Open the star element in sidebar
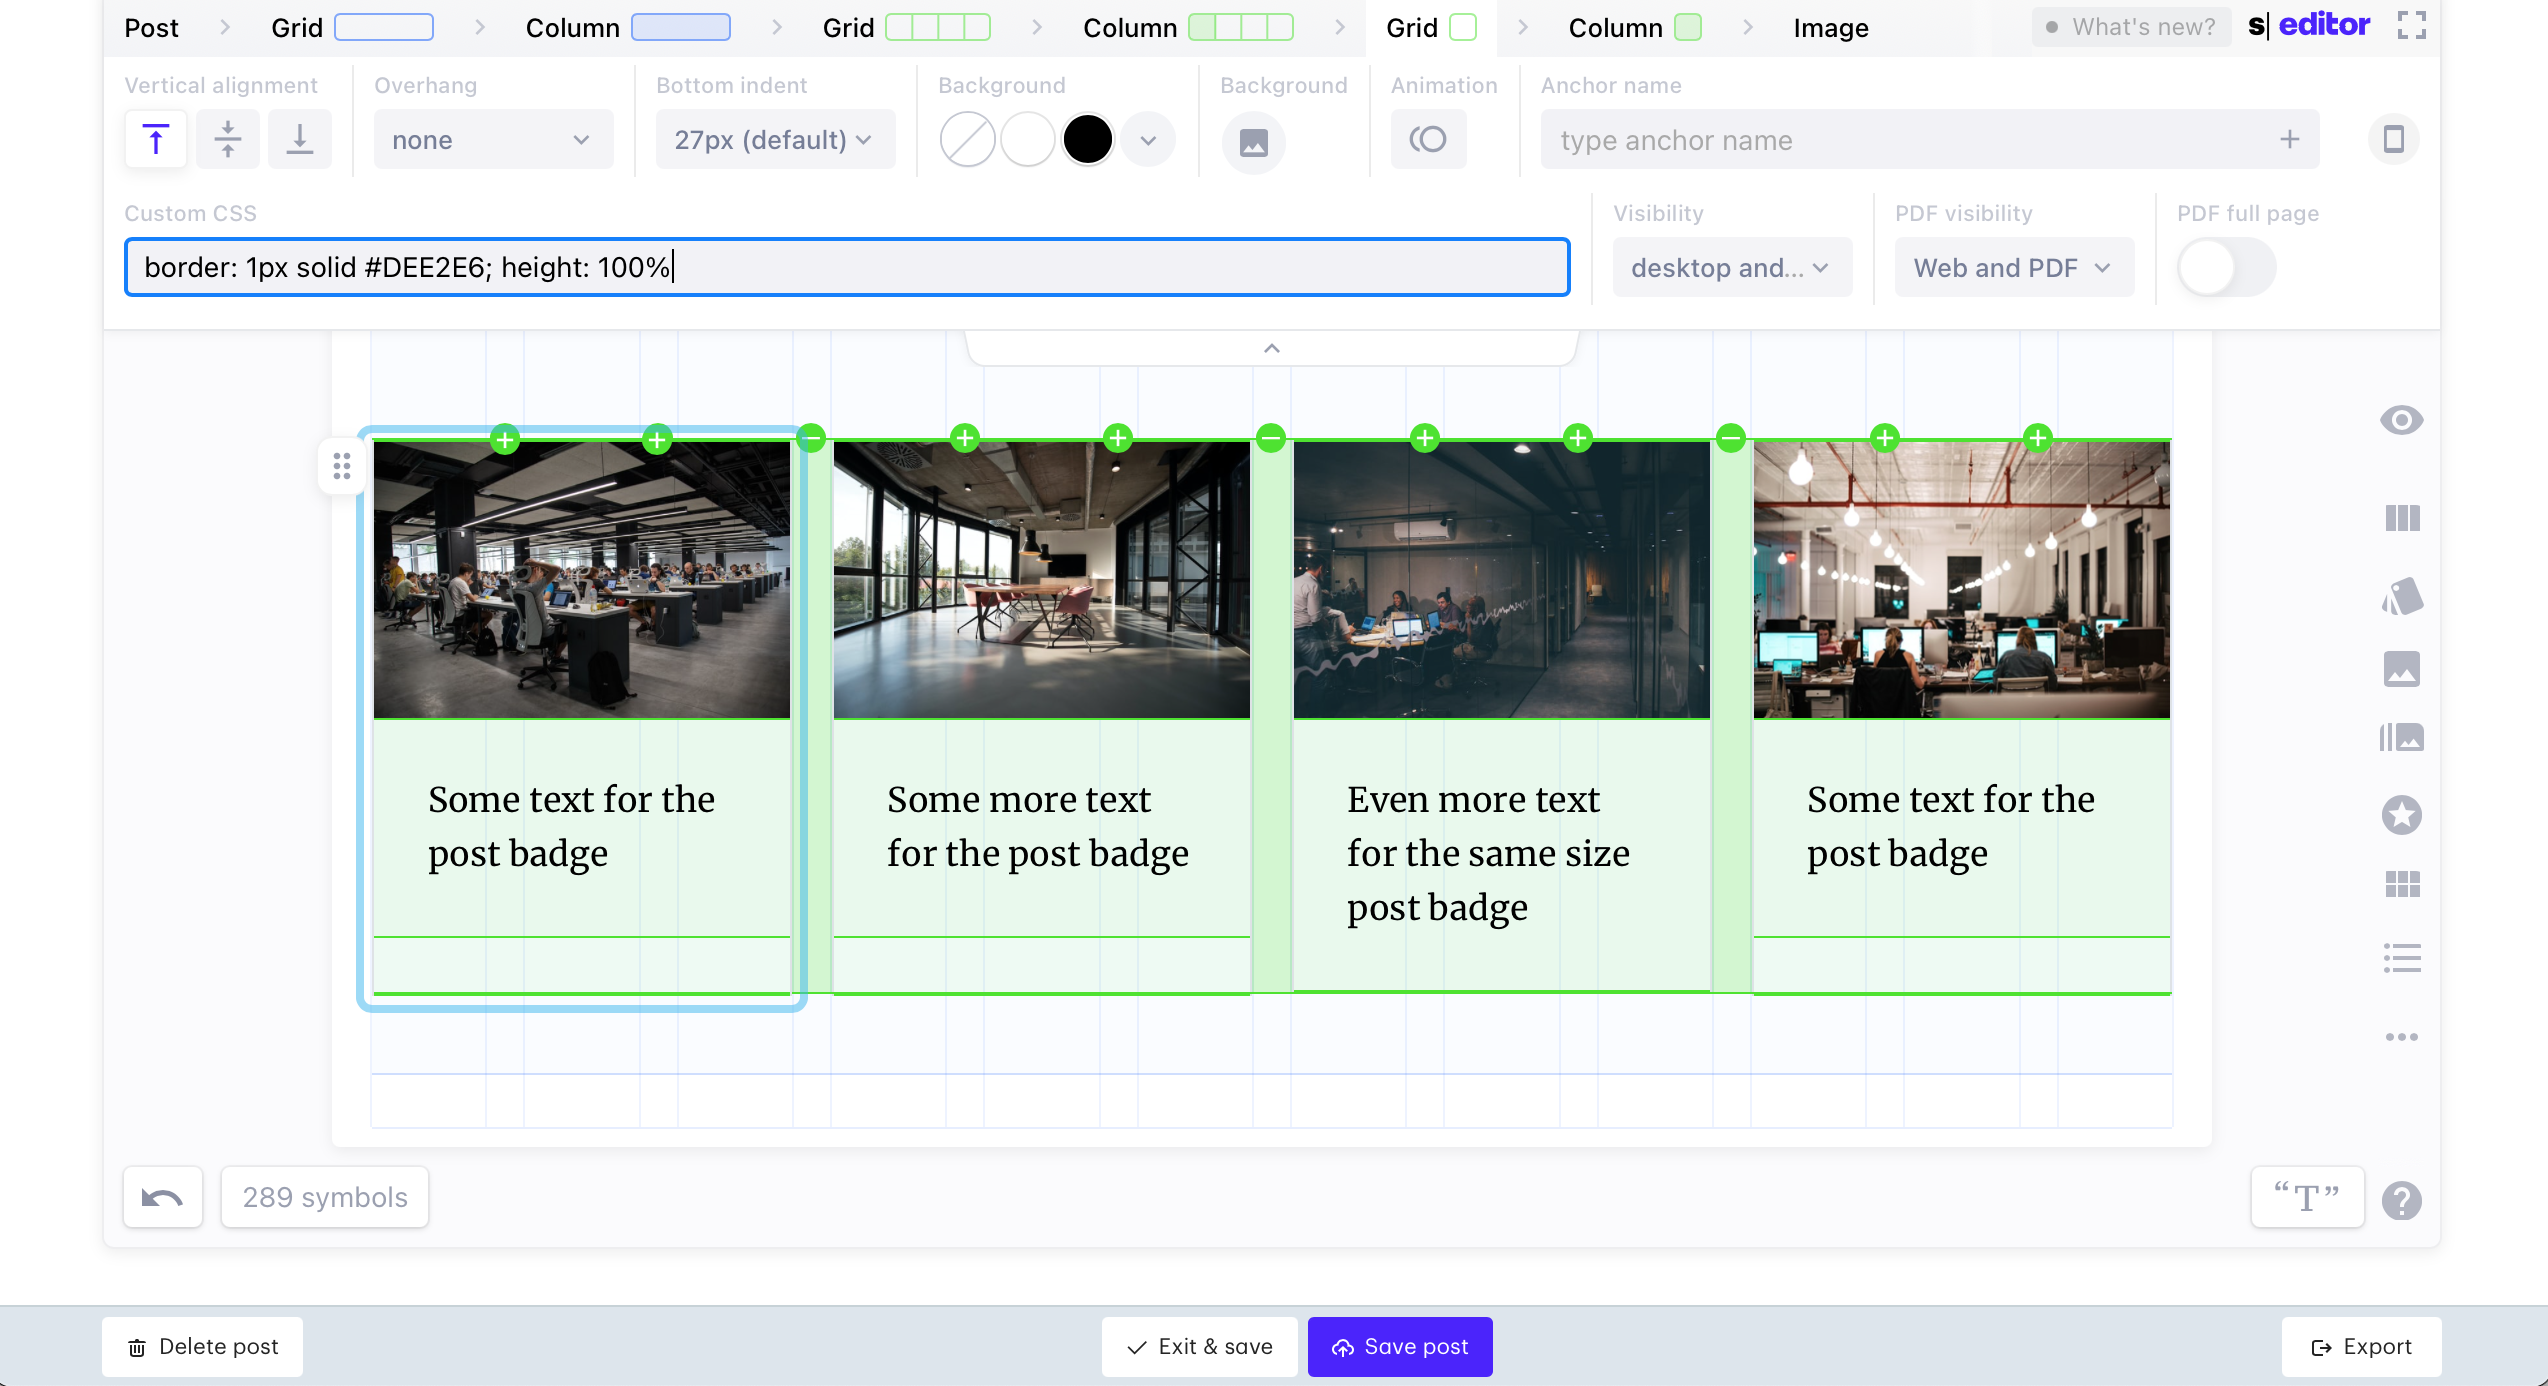Image resolution: width=2548 pixels, height=1386 pixels. [2401, 815]
